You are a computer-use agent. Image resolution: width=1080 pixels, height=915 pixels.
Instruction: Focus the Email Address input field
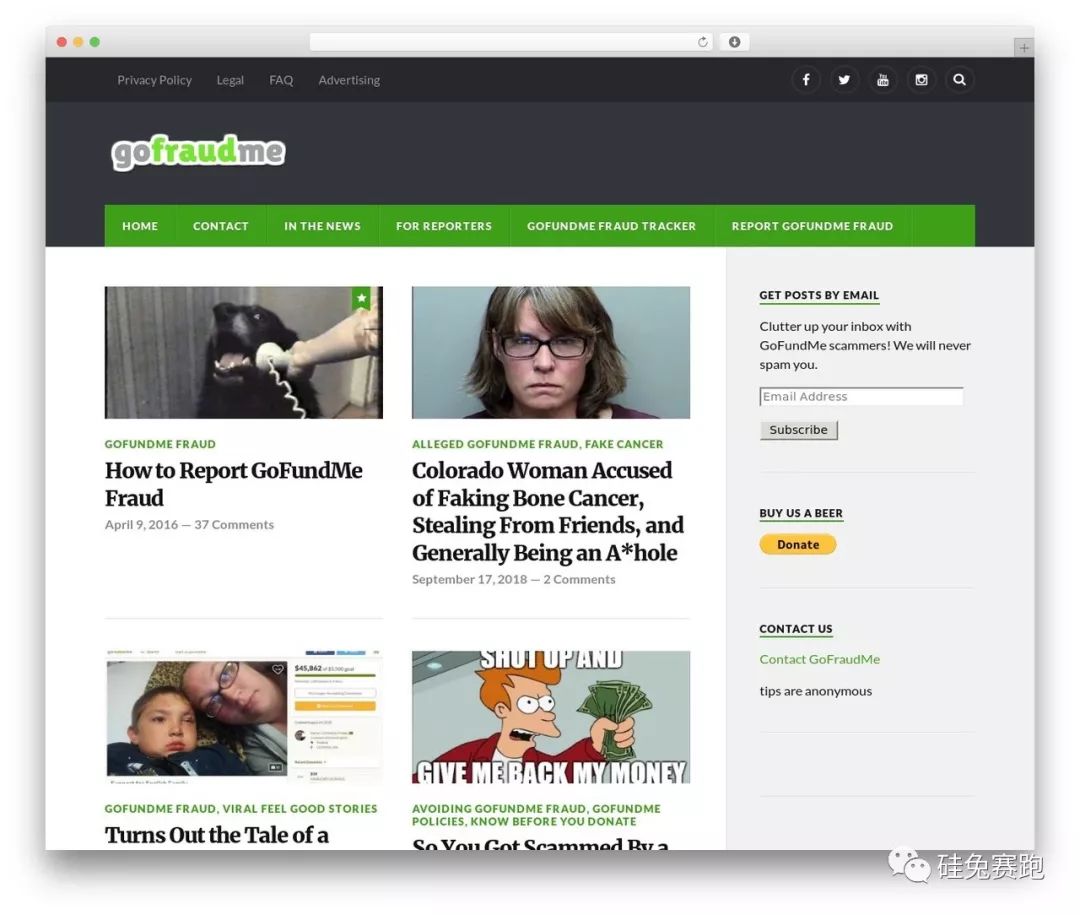click(x=861, y=396)
